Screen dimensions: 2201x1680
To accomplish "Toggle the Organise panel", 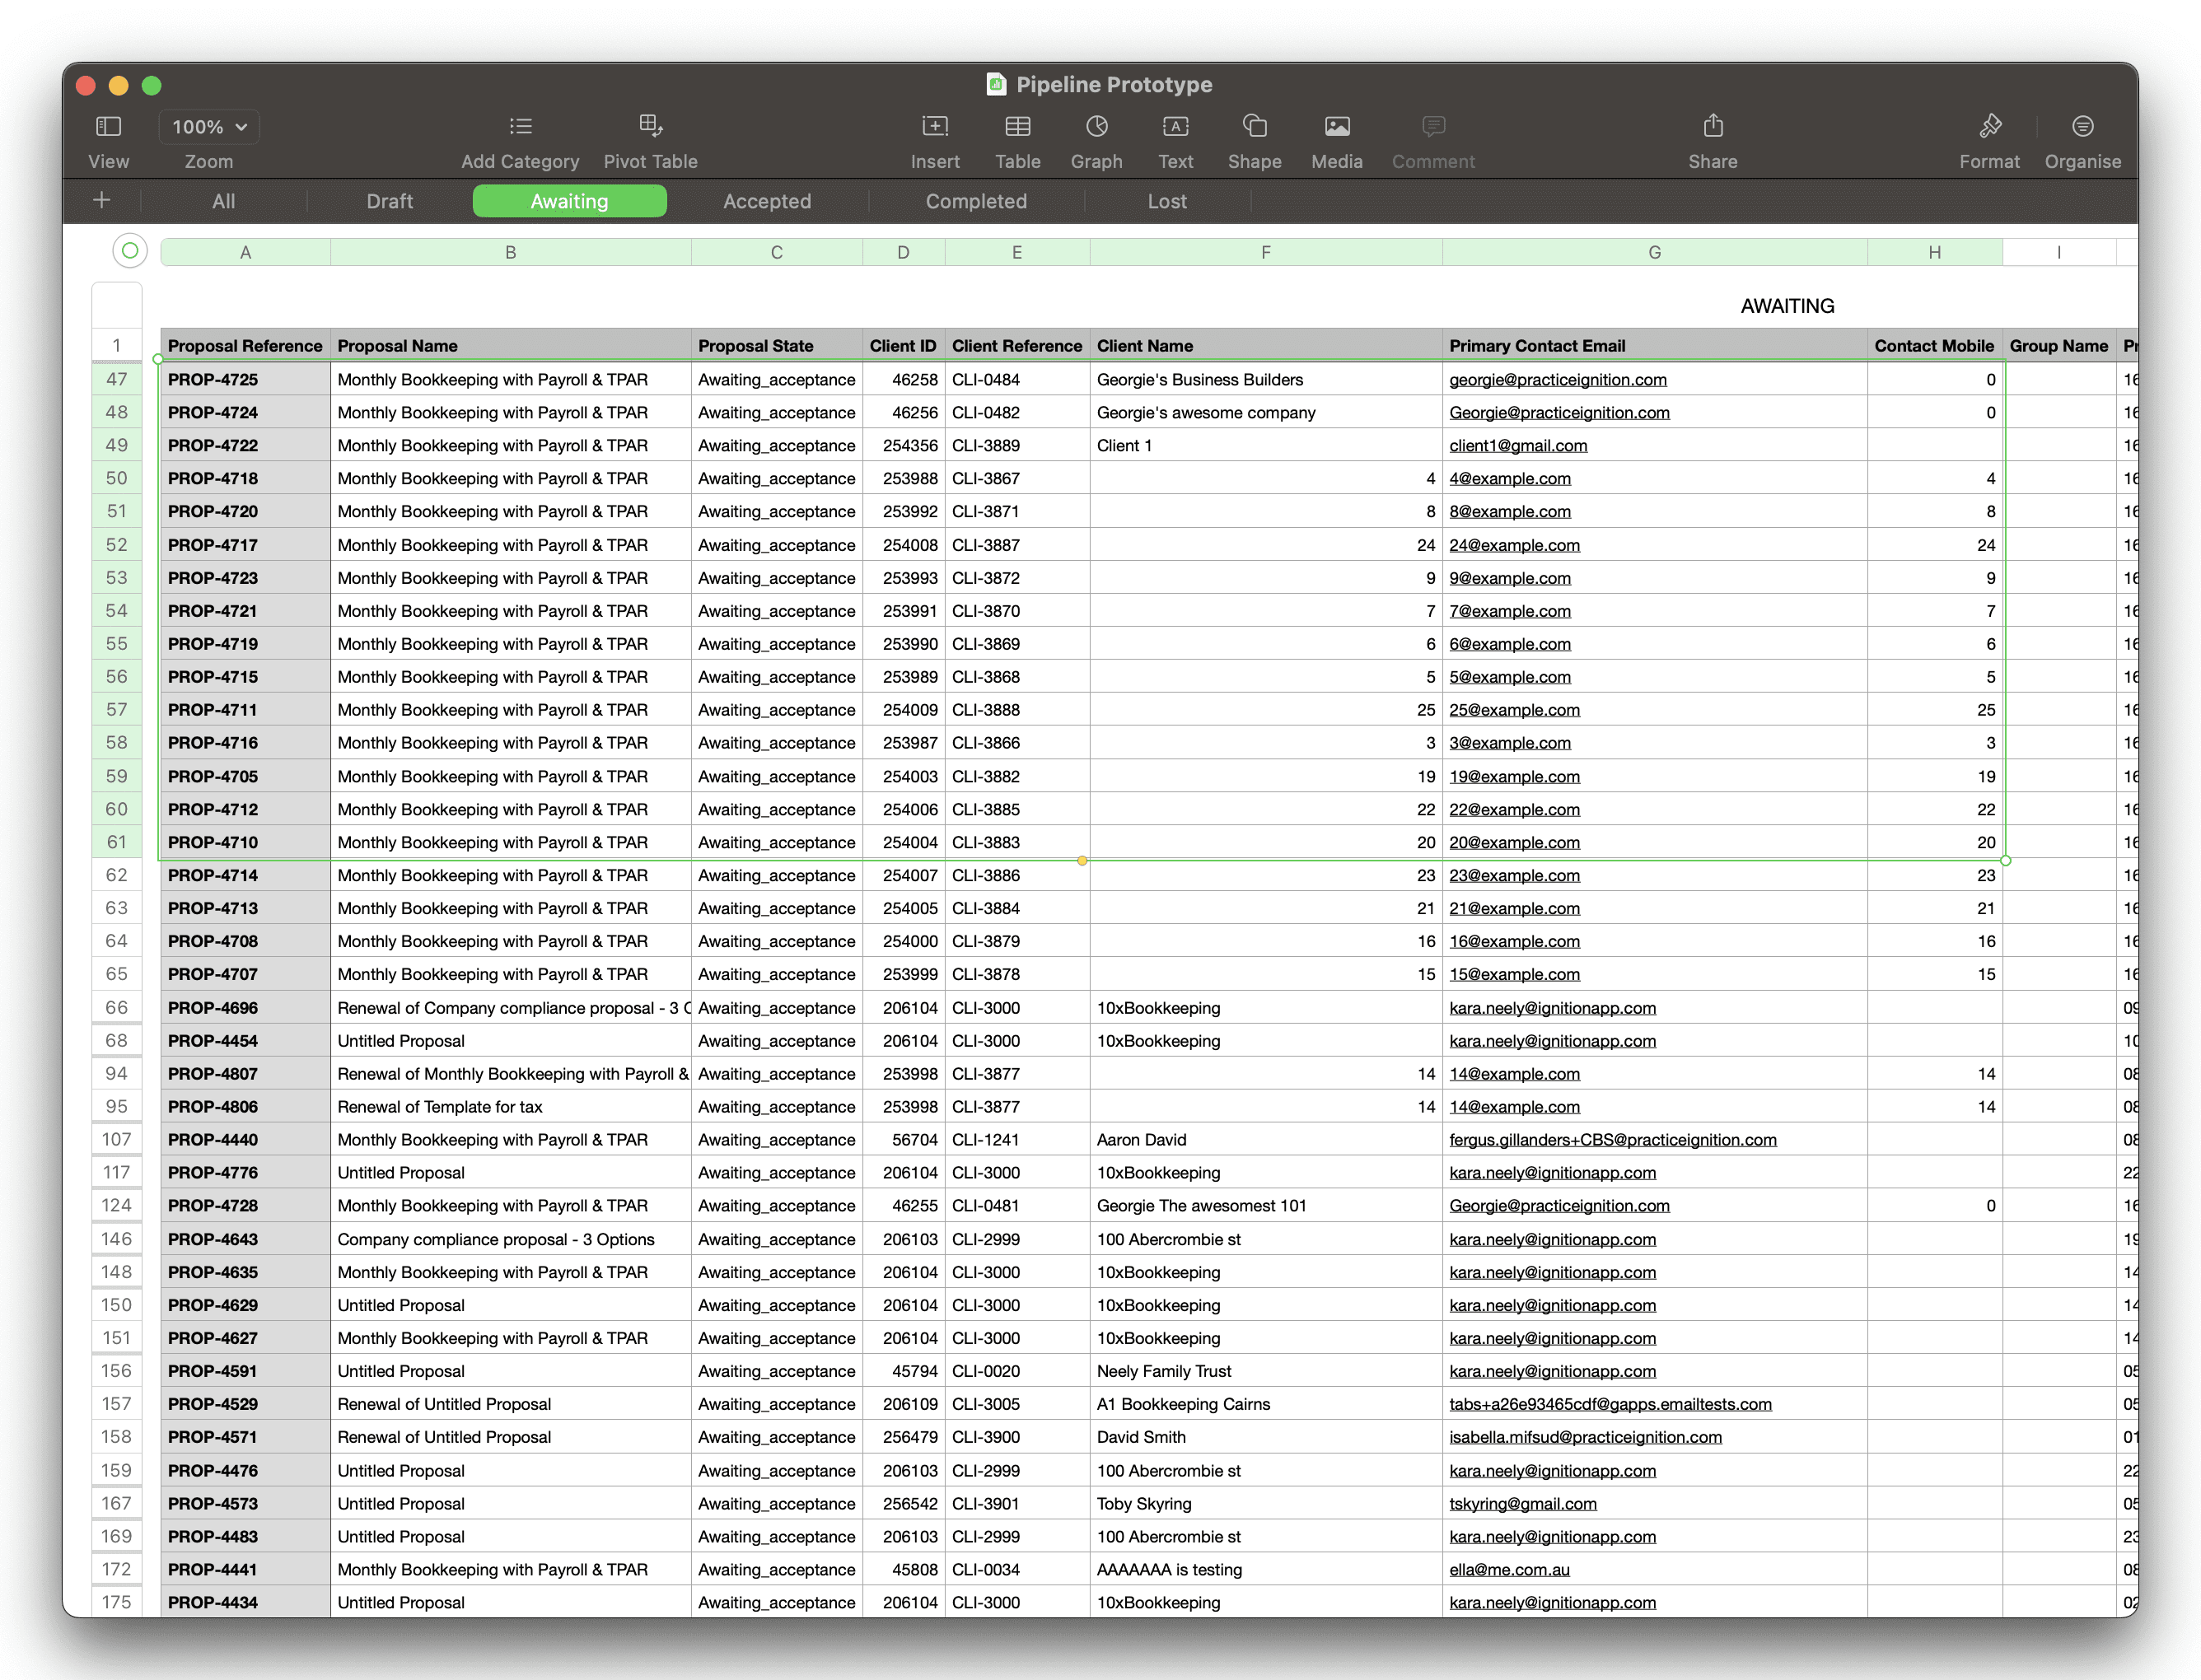I will point(2082,127).
